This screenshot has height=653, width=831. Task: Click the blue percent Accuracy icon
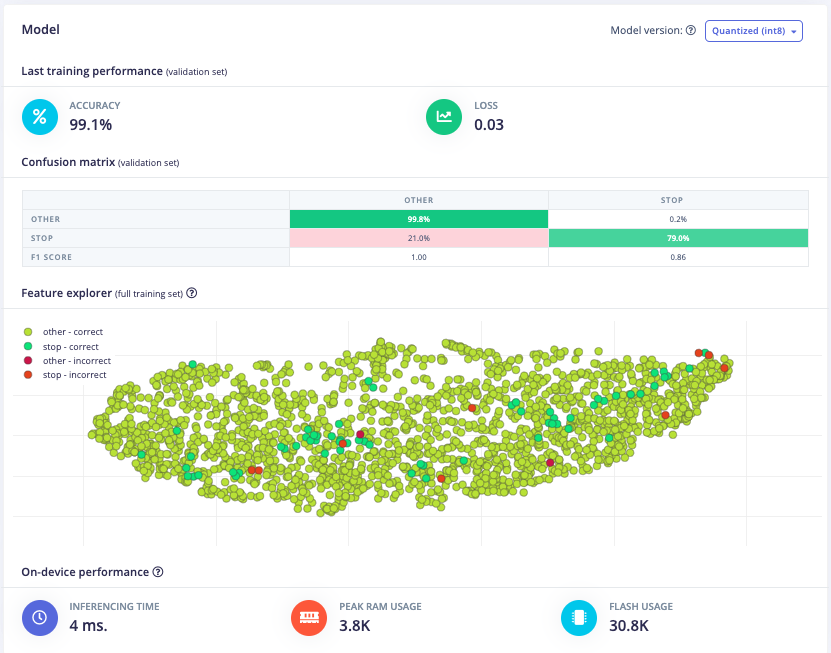pyautogui.click(x=39, y=116)
